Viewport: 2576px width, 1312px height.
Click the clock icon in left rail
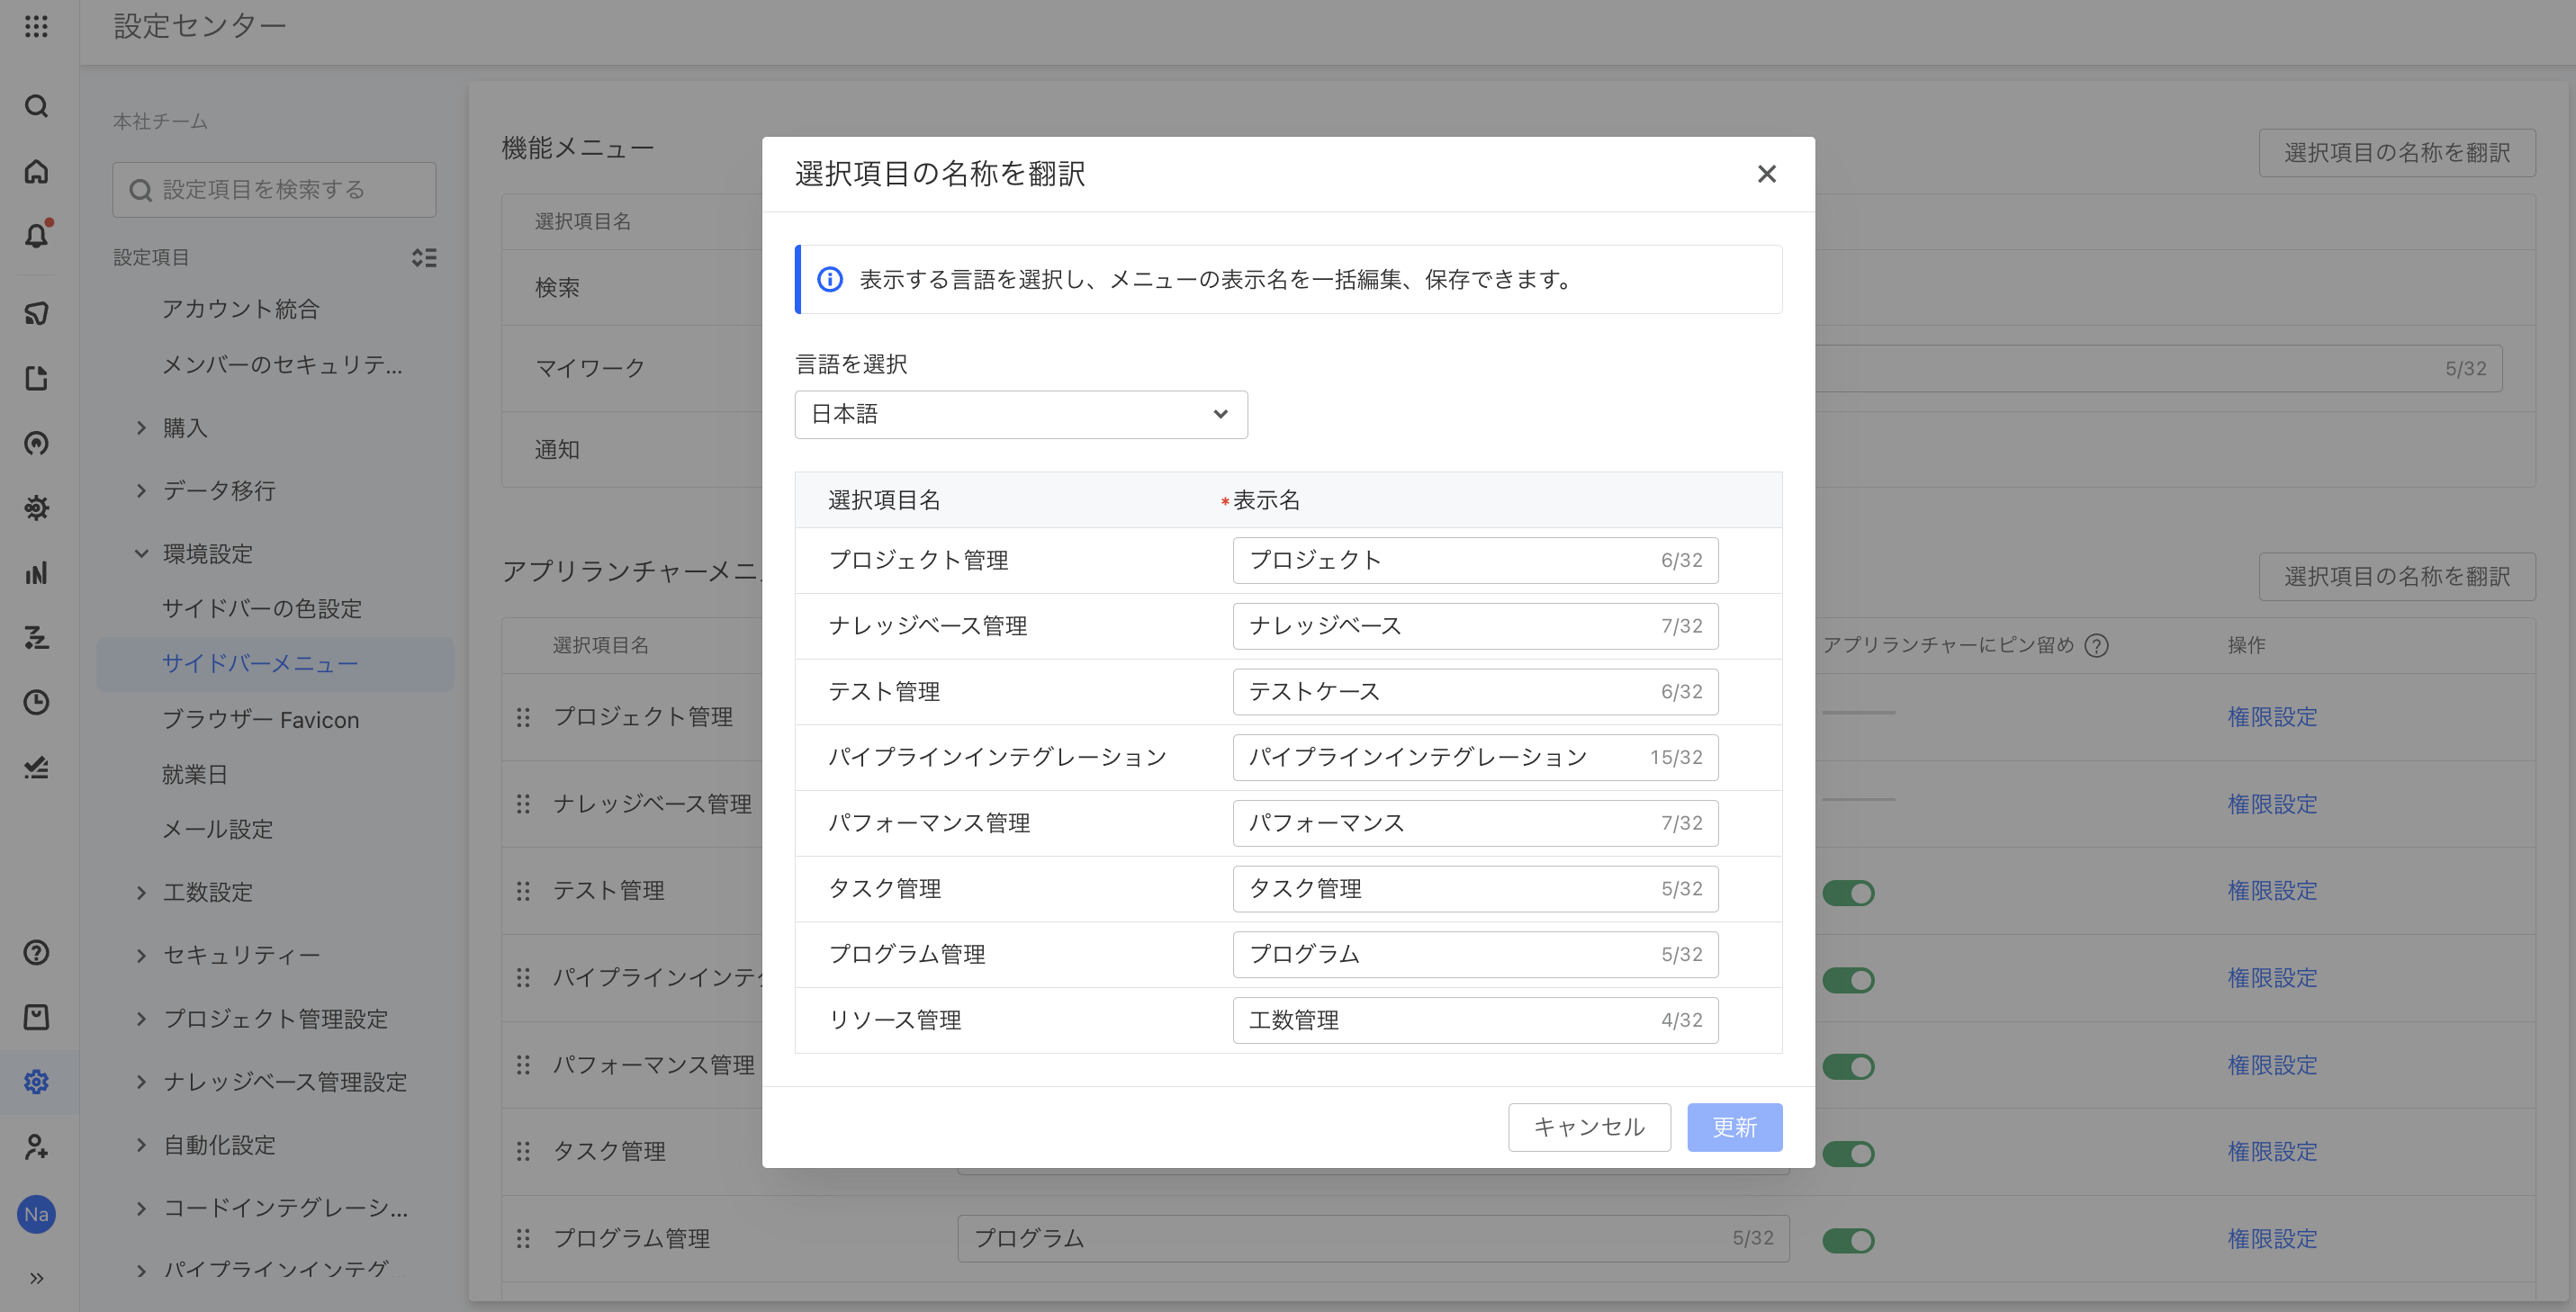coord(36,702)
